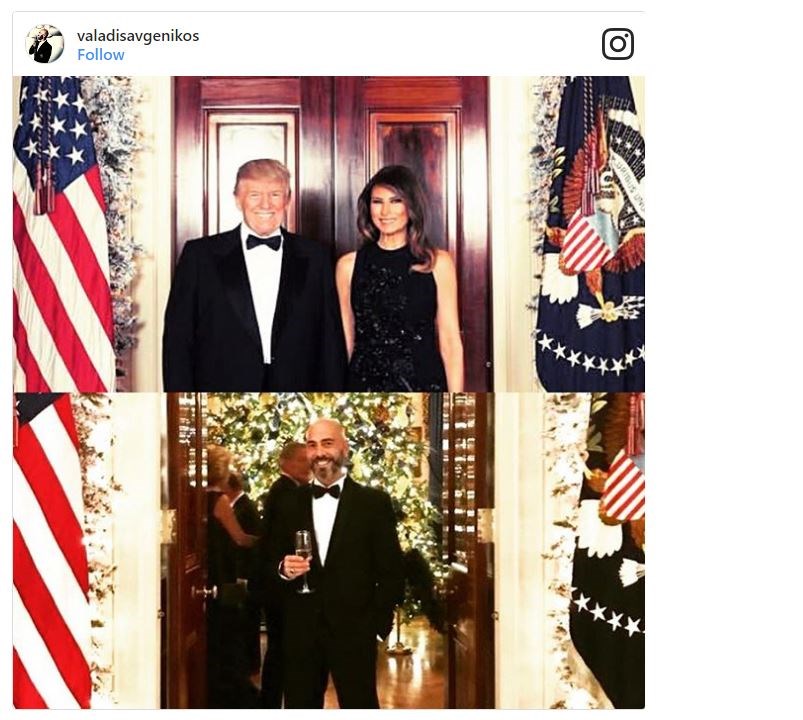803x720 pixels.
Task: Click the bow tie of the top-photo man
Action: (x=263, y=242)
